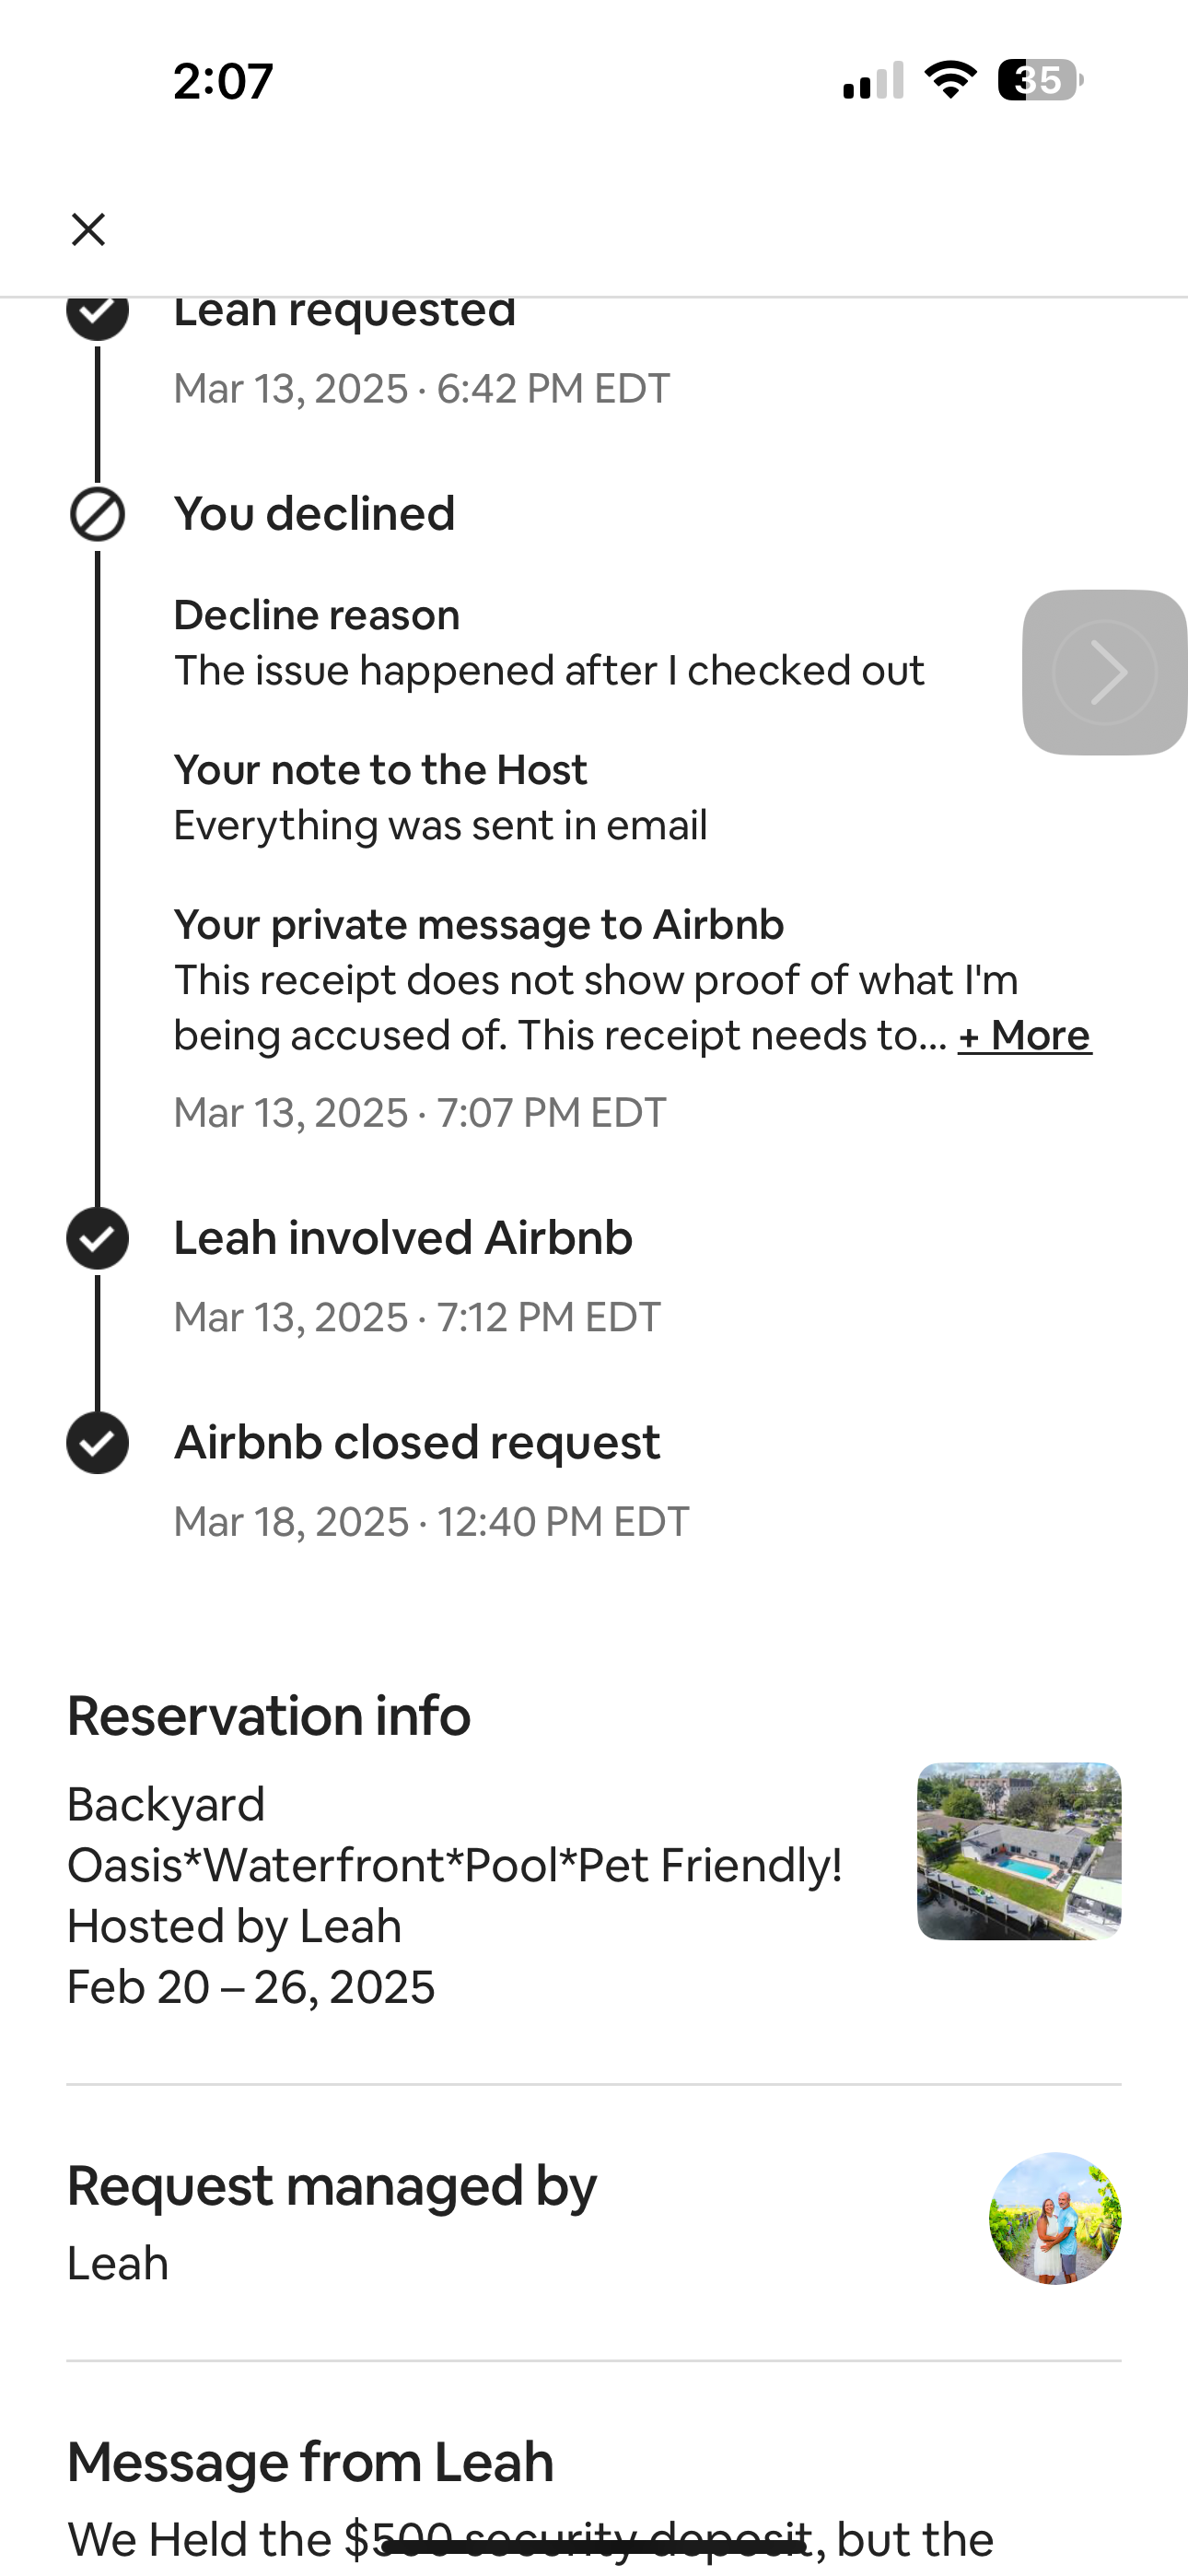Tap the Airbnb closed request checkmark icon
The height and width of the screenshot is (2576, 1188).
tap(97, 1443)
